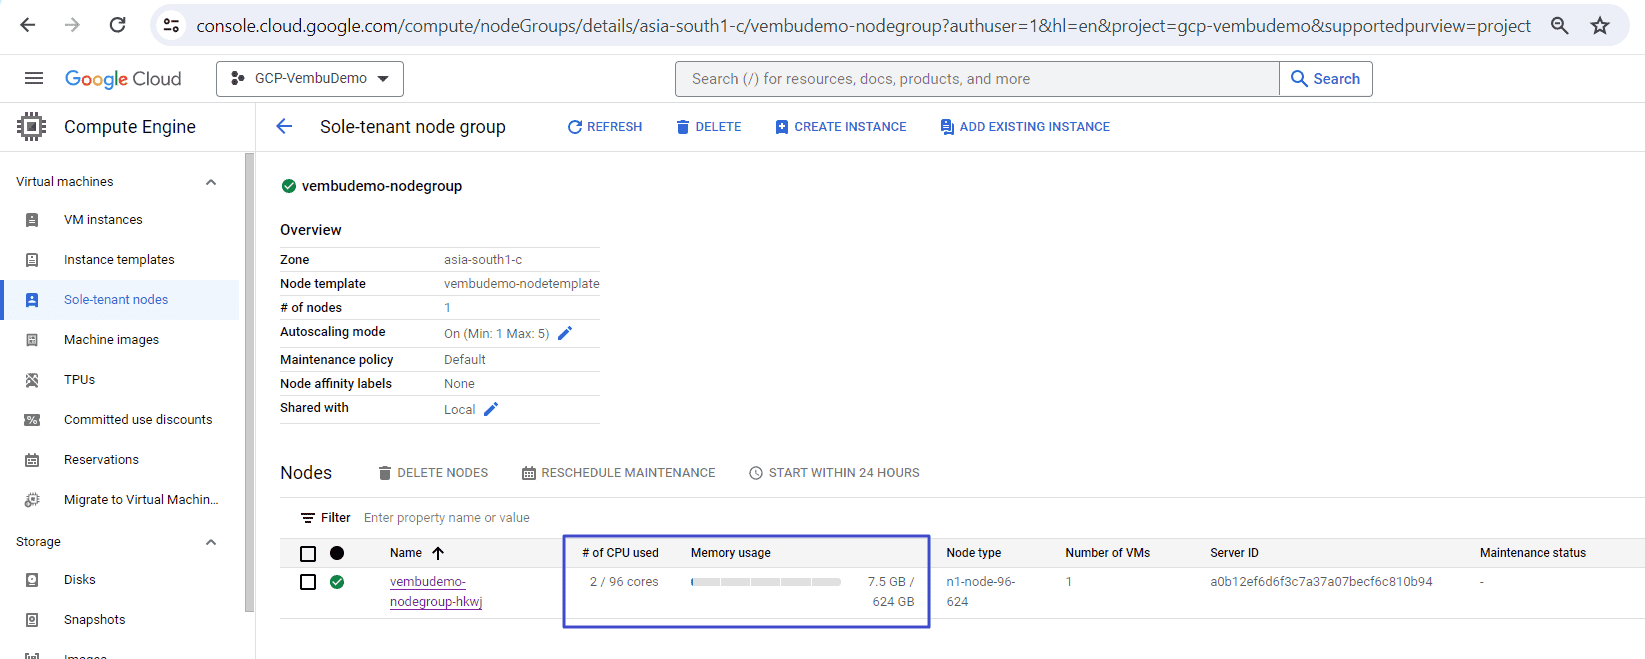This screenshot has height=659, width=1645.
Task: Open the hamburger navigation menu
Action: (34, 78)
